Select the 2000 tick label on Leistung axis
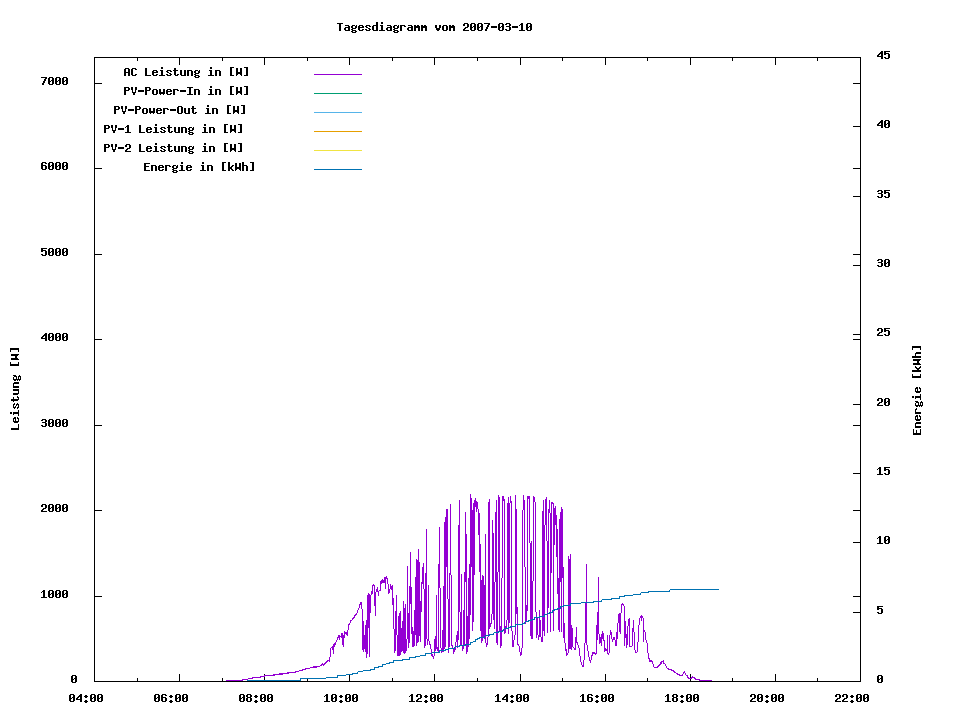 pos(54,509)
